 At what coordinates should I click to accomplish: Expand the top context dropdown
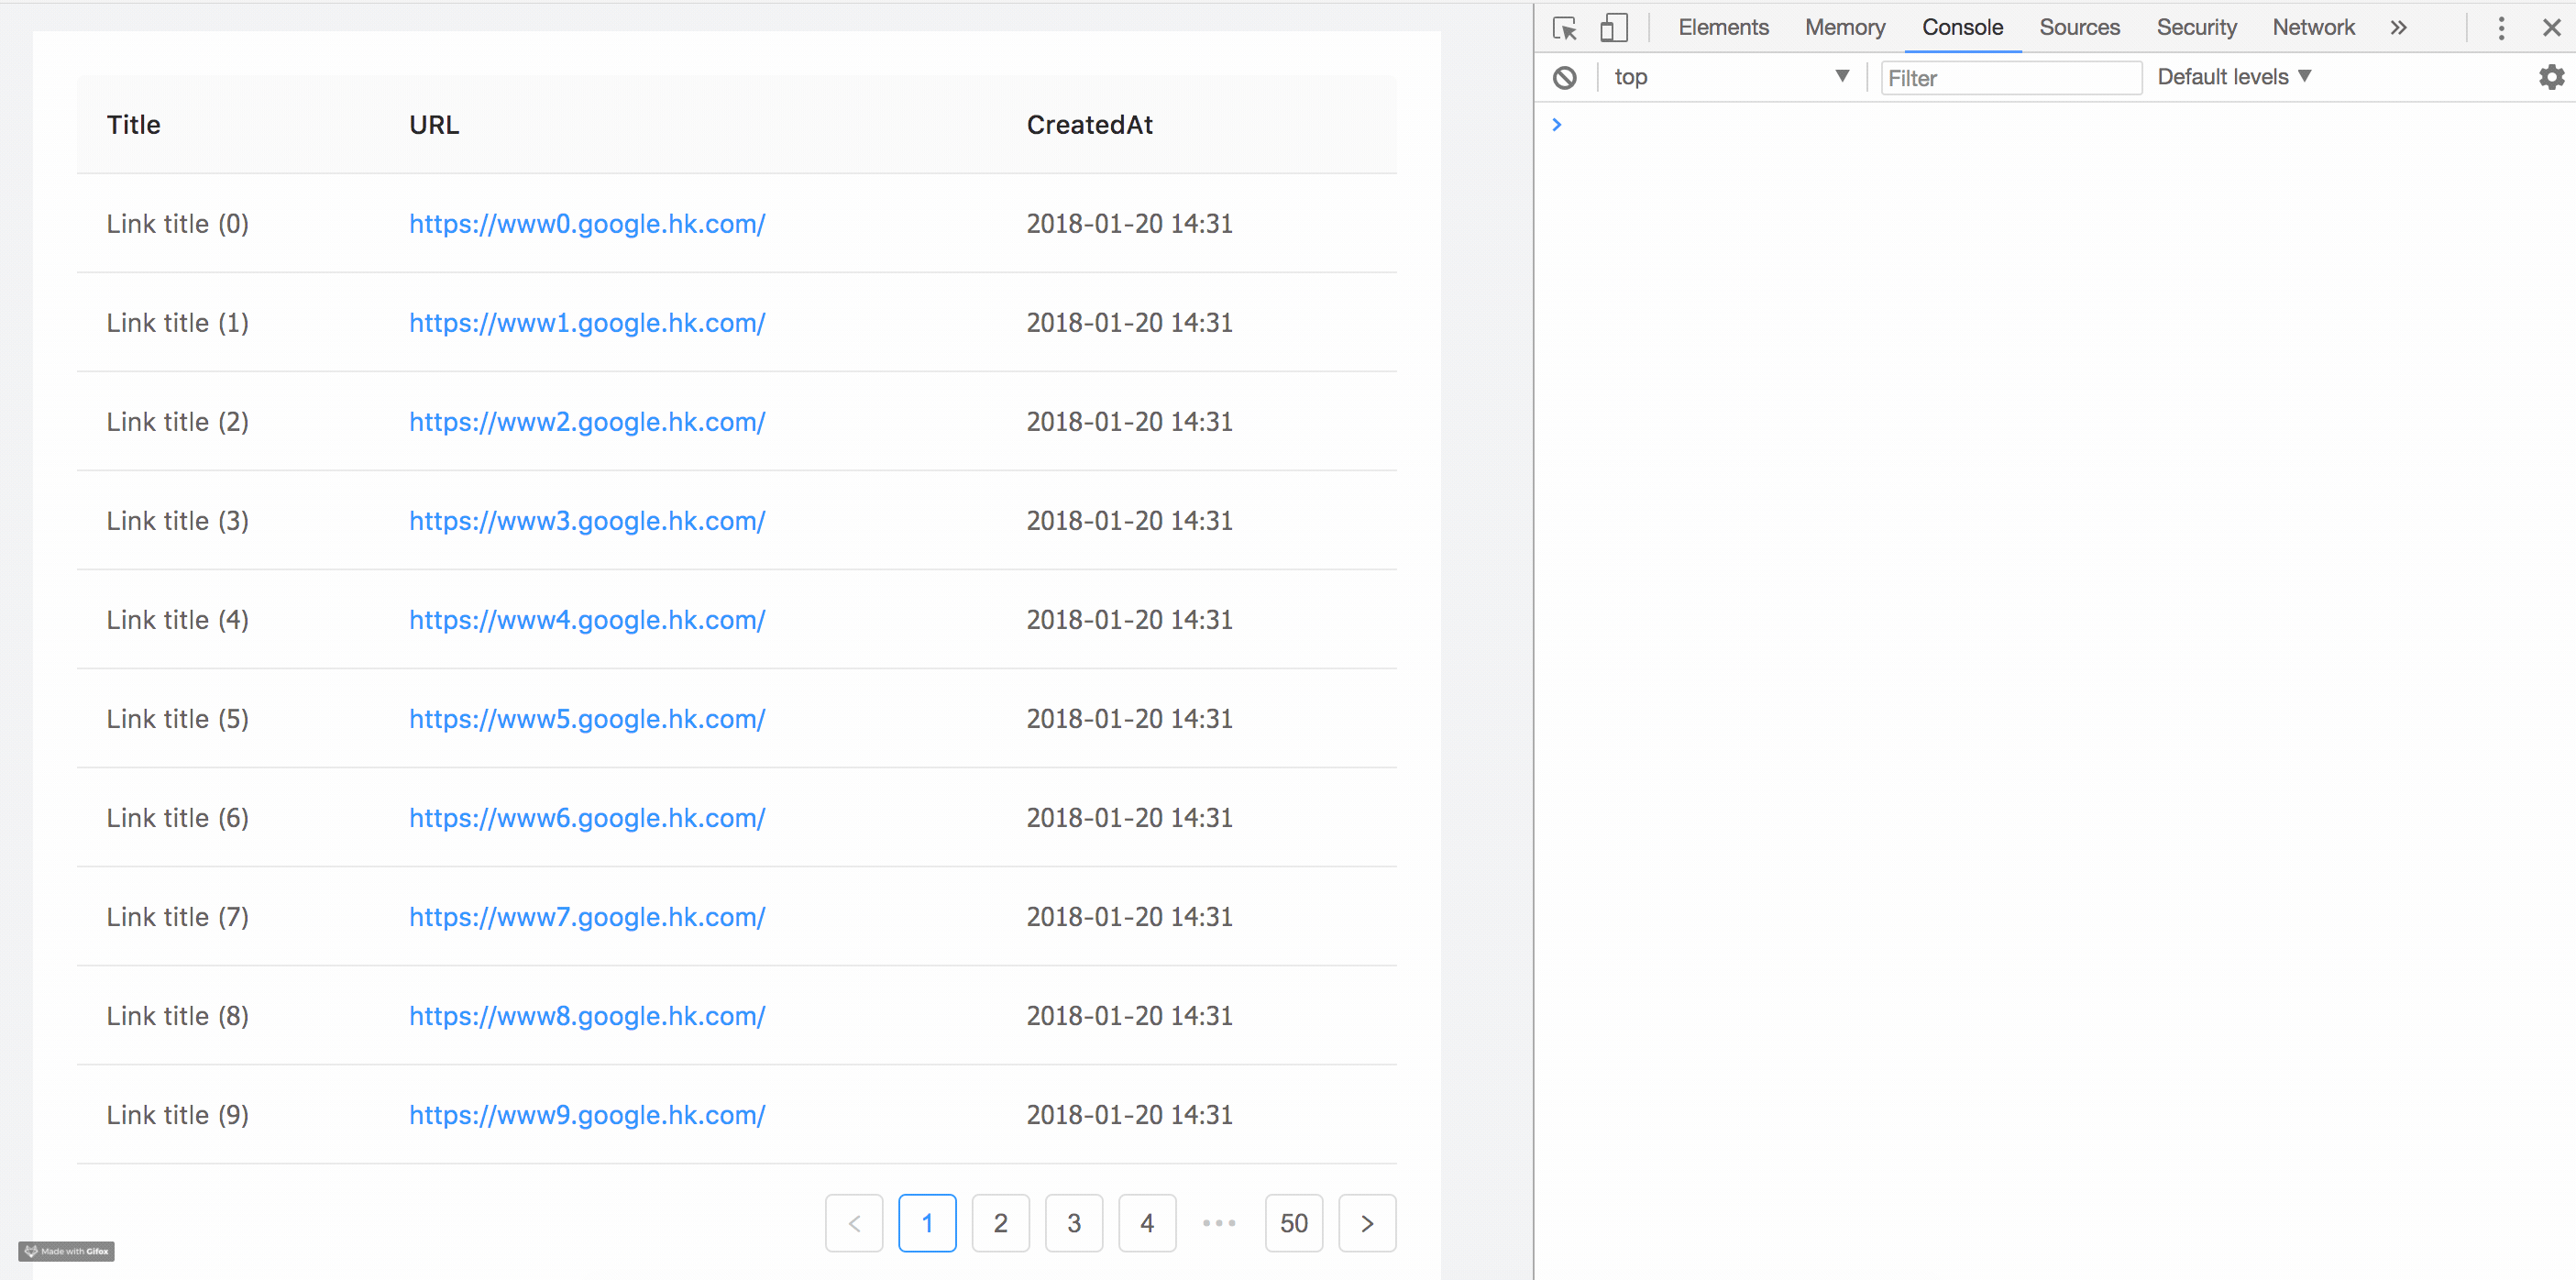(x=1730, y=77)
